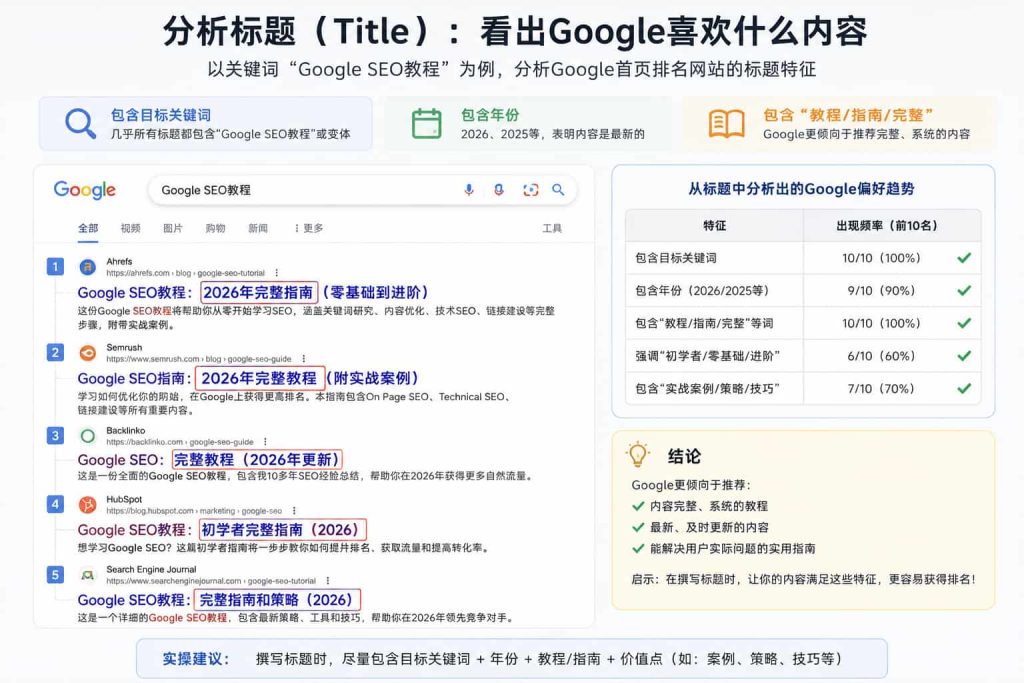Click the Ahrefs favicon
The height and width of the screenshot is (683, 1024).
point(88,266)
